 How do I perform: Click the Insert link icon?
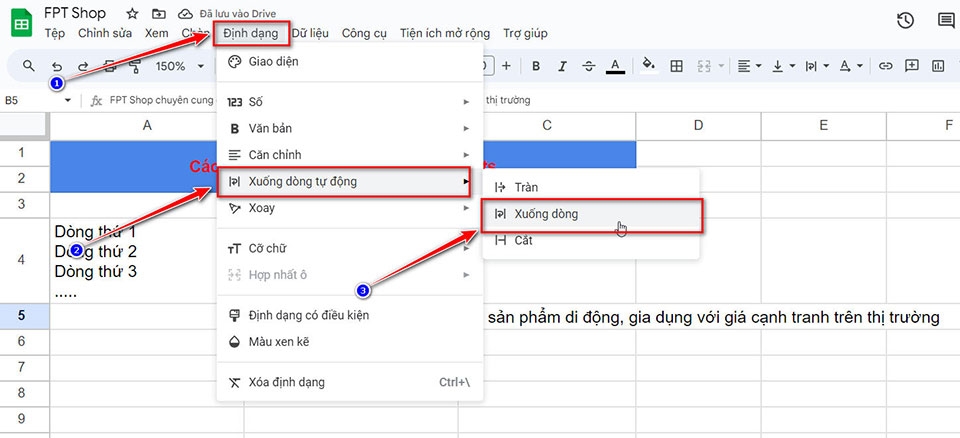pos(885,66)
